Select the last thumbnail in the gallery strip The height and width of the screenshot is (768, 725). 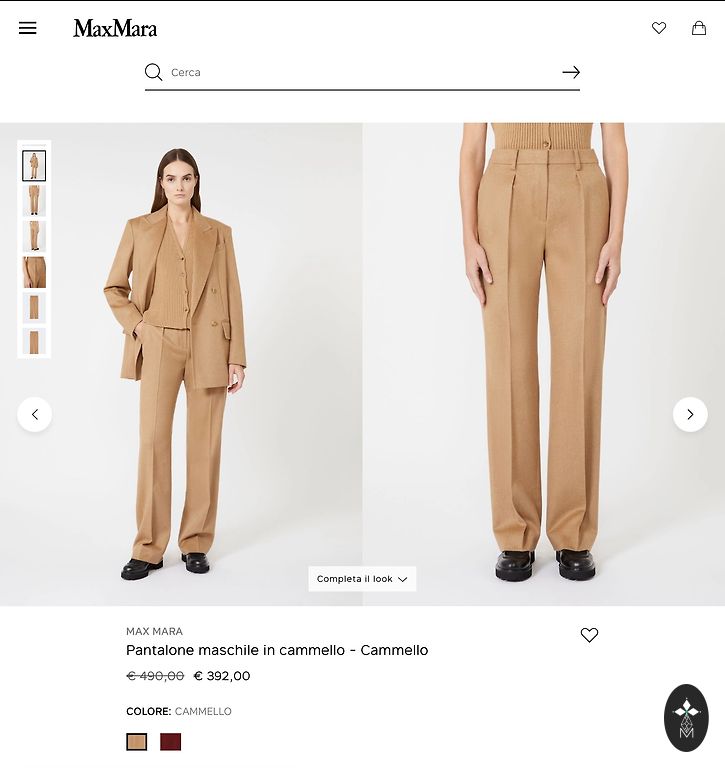point(34,341)
